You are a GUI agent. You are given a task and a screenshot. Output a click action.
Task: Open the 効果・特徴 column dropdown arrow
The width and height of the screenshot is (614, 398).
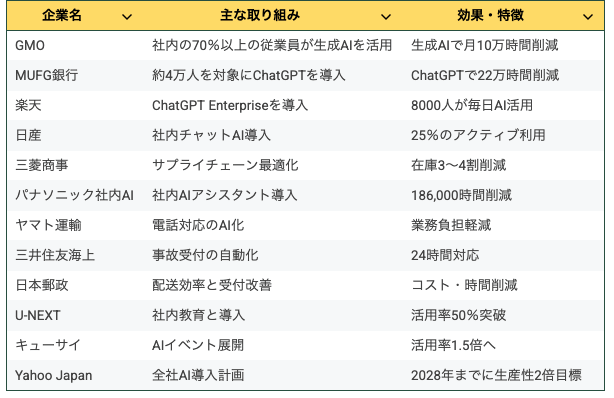[587, 17]
